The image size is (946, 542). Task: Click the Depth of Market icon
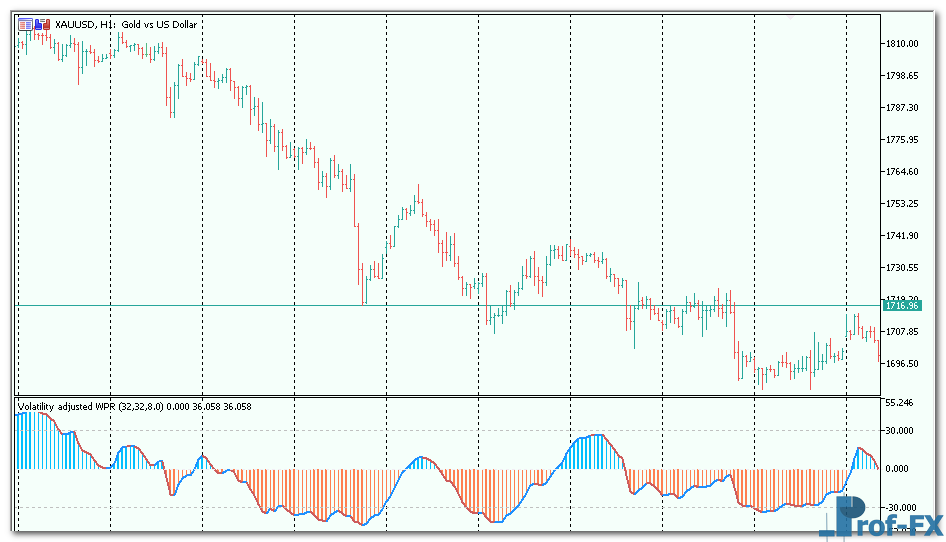click(25, 24)
